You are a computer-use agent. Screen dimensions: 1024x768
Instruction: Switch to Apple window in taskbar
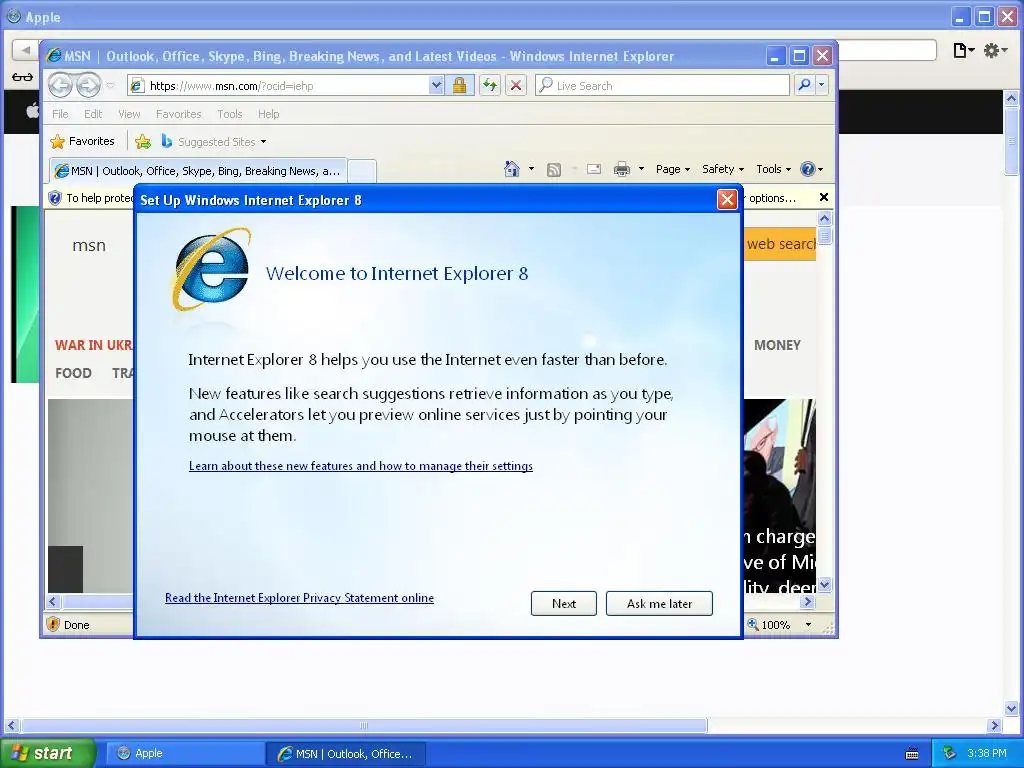pyautogui.click(x=185, y=753)
